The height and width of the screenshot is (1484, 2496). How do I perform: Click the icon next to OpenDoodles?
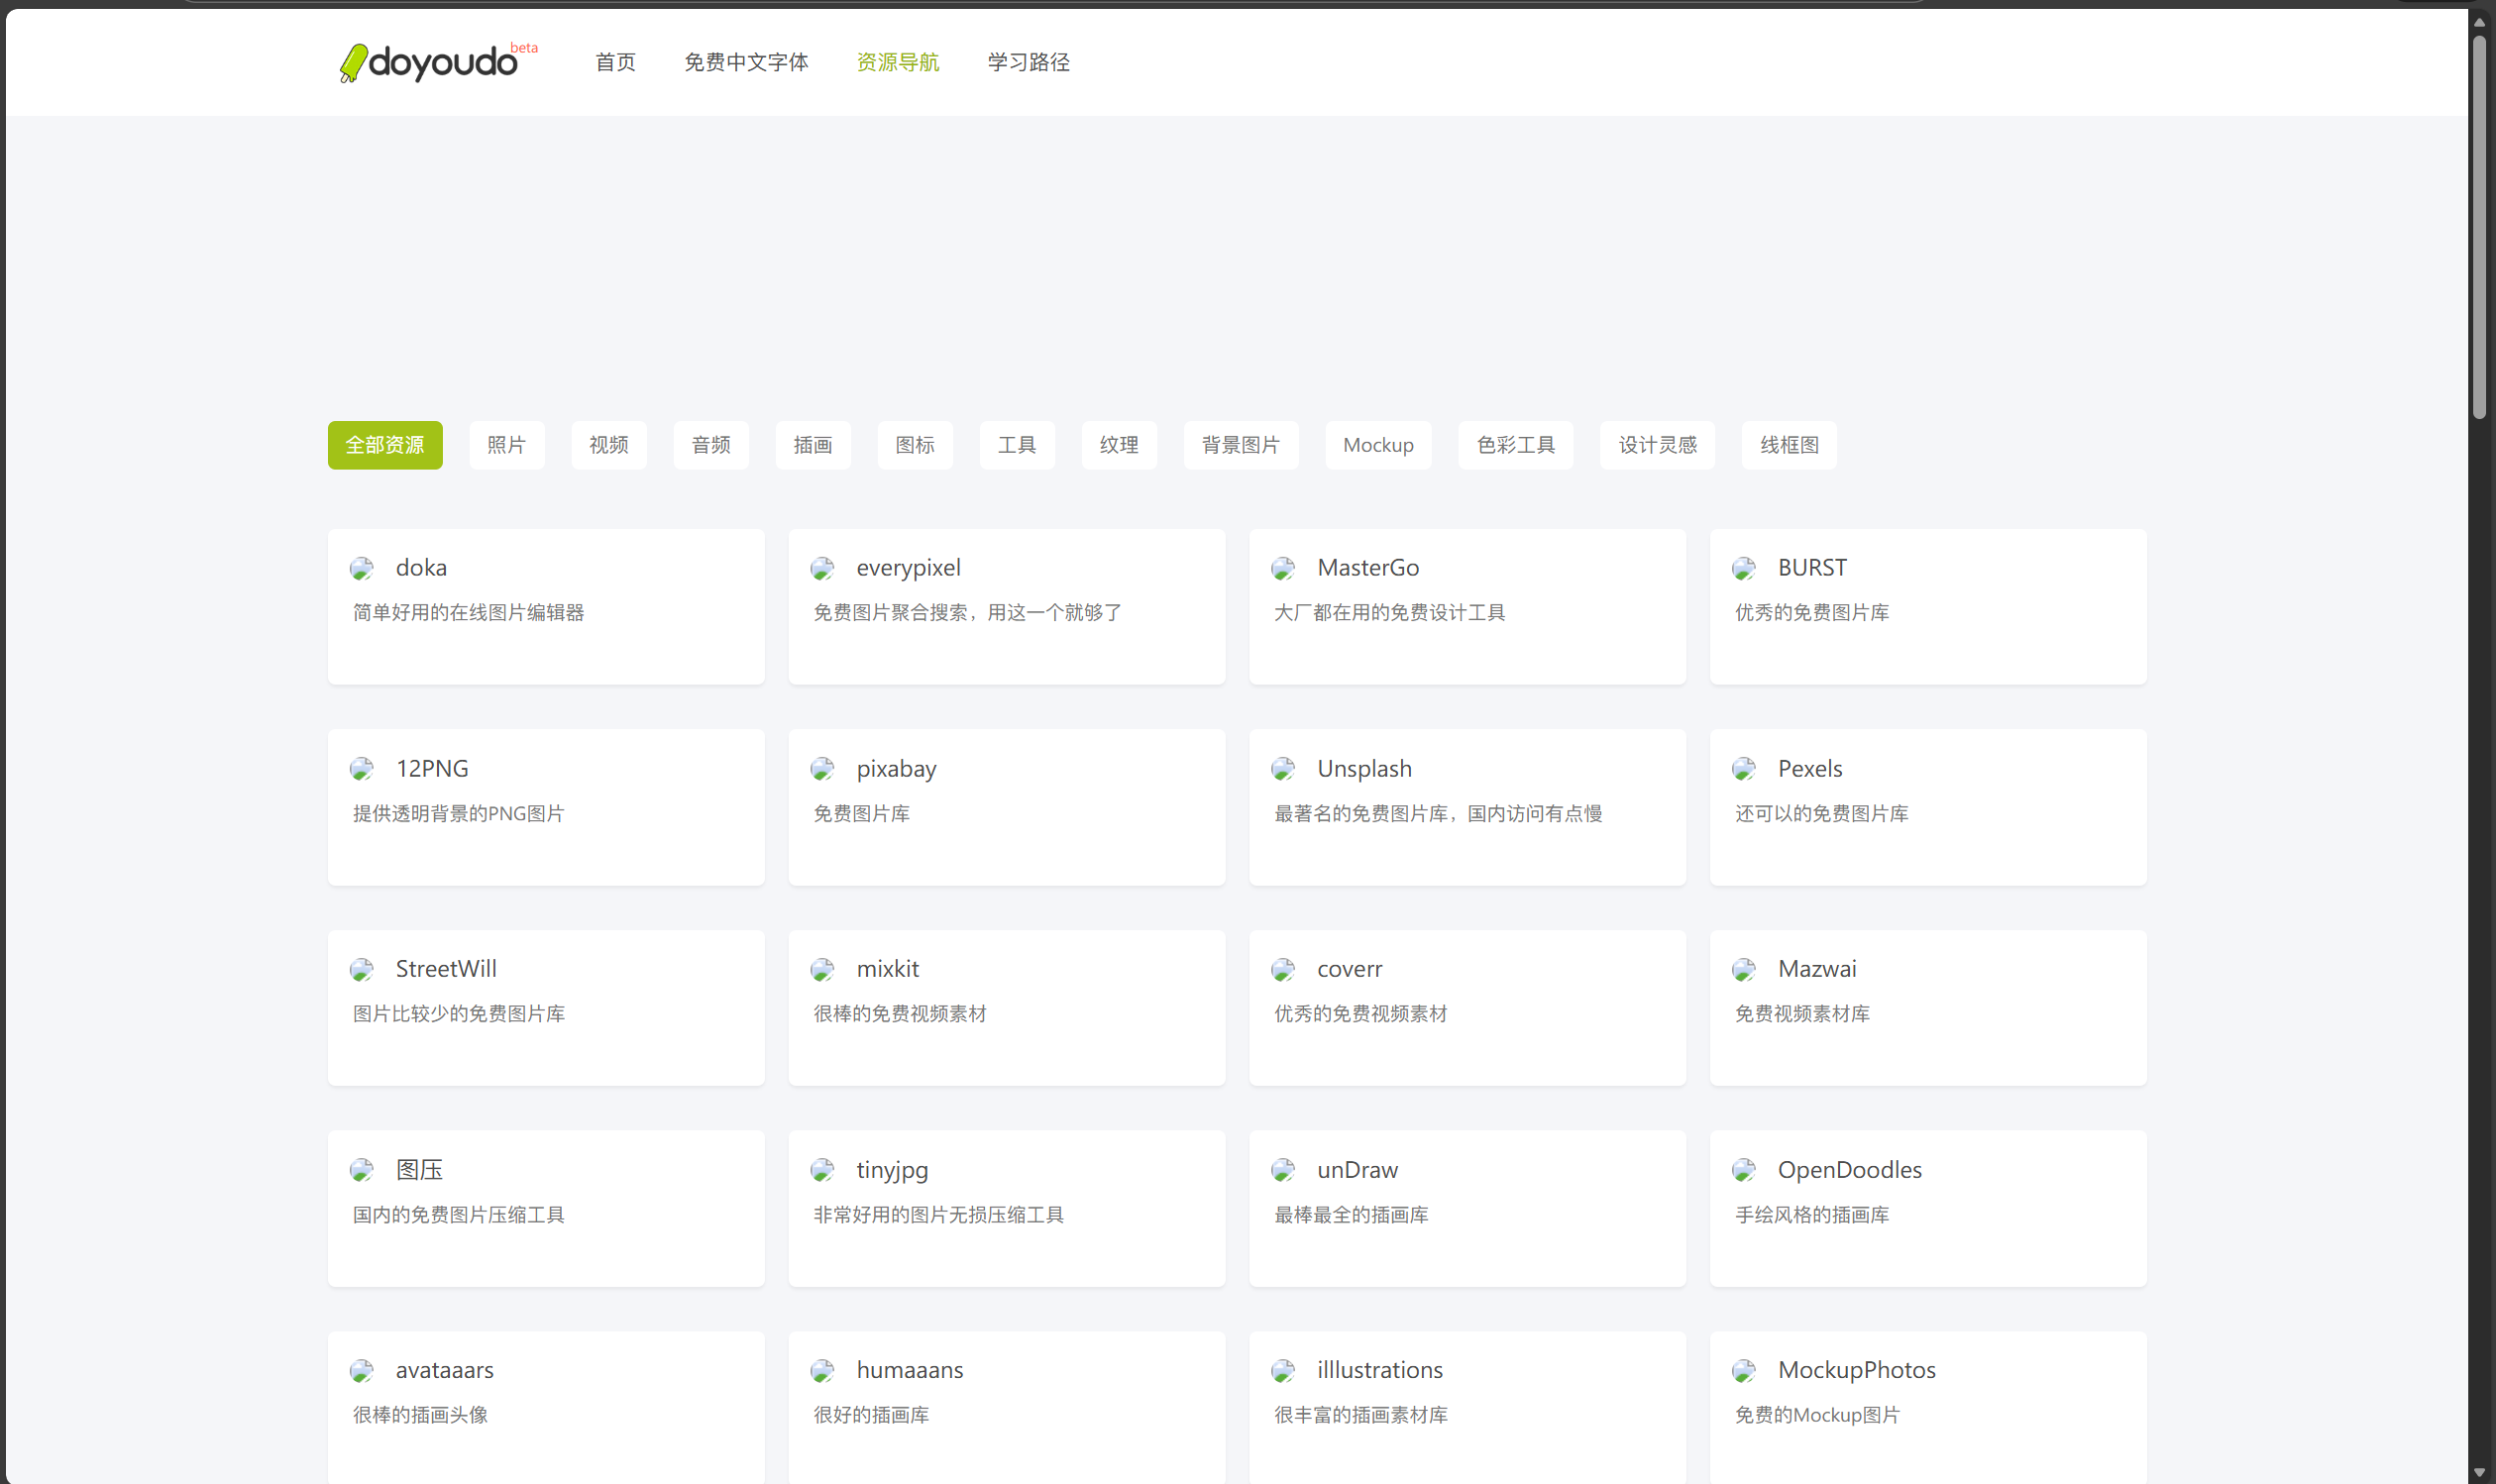pyautogui.click(x=1744, y=1170)
